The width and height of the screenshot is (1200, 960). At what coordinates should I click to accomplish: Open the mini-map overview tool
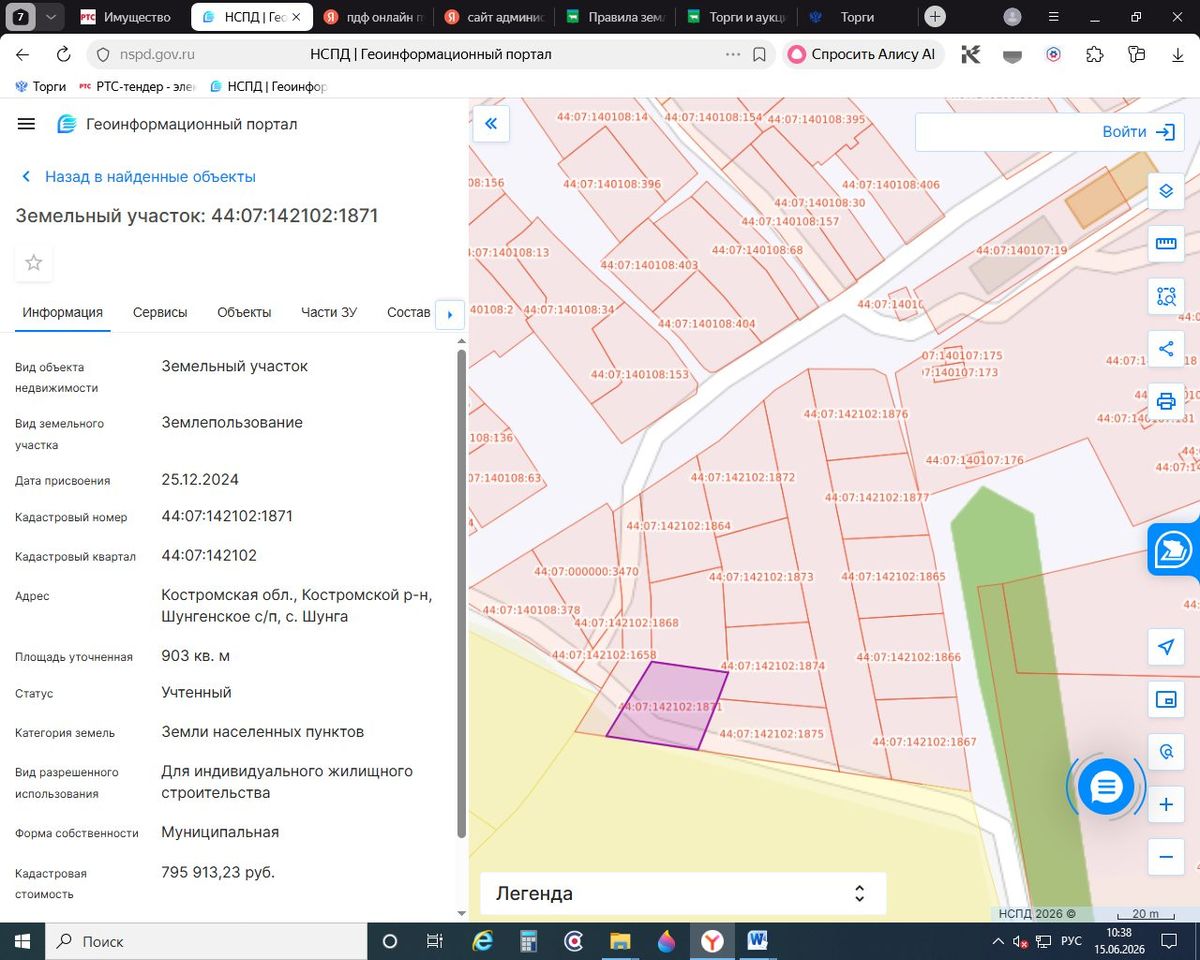[x=1166, y=699]
